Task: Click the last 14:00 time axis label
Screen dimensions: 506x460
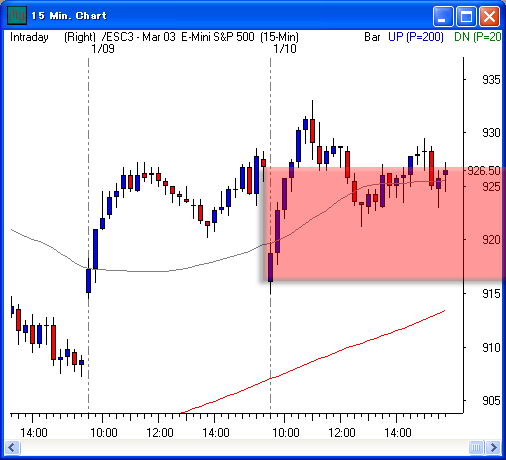Action: (x=398, y=433)
